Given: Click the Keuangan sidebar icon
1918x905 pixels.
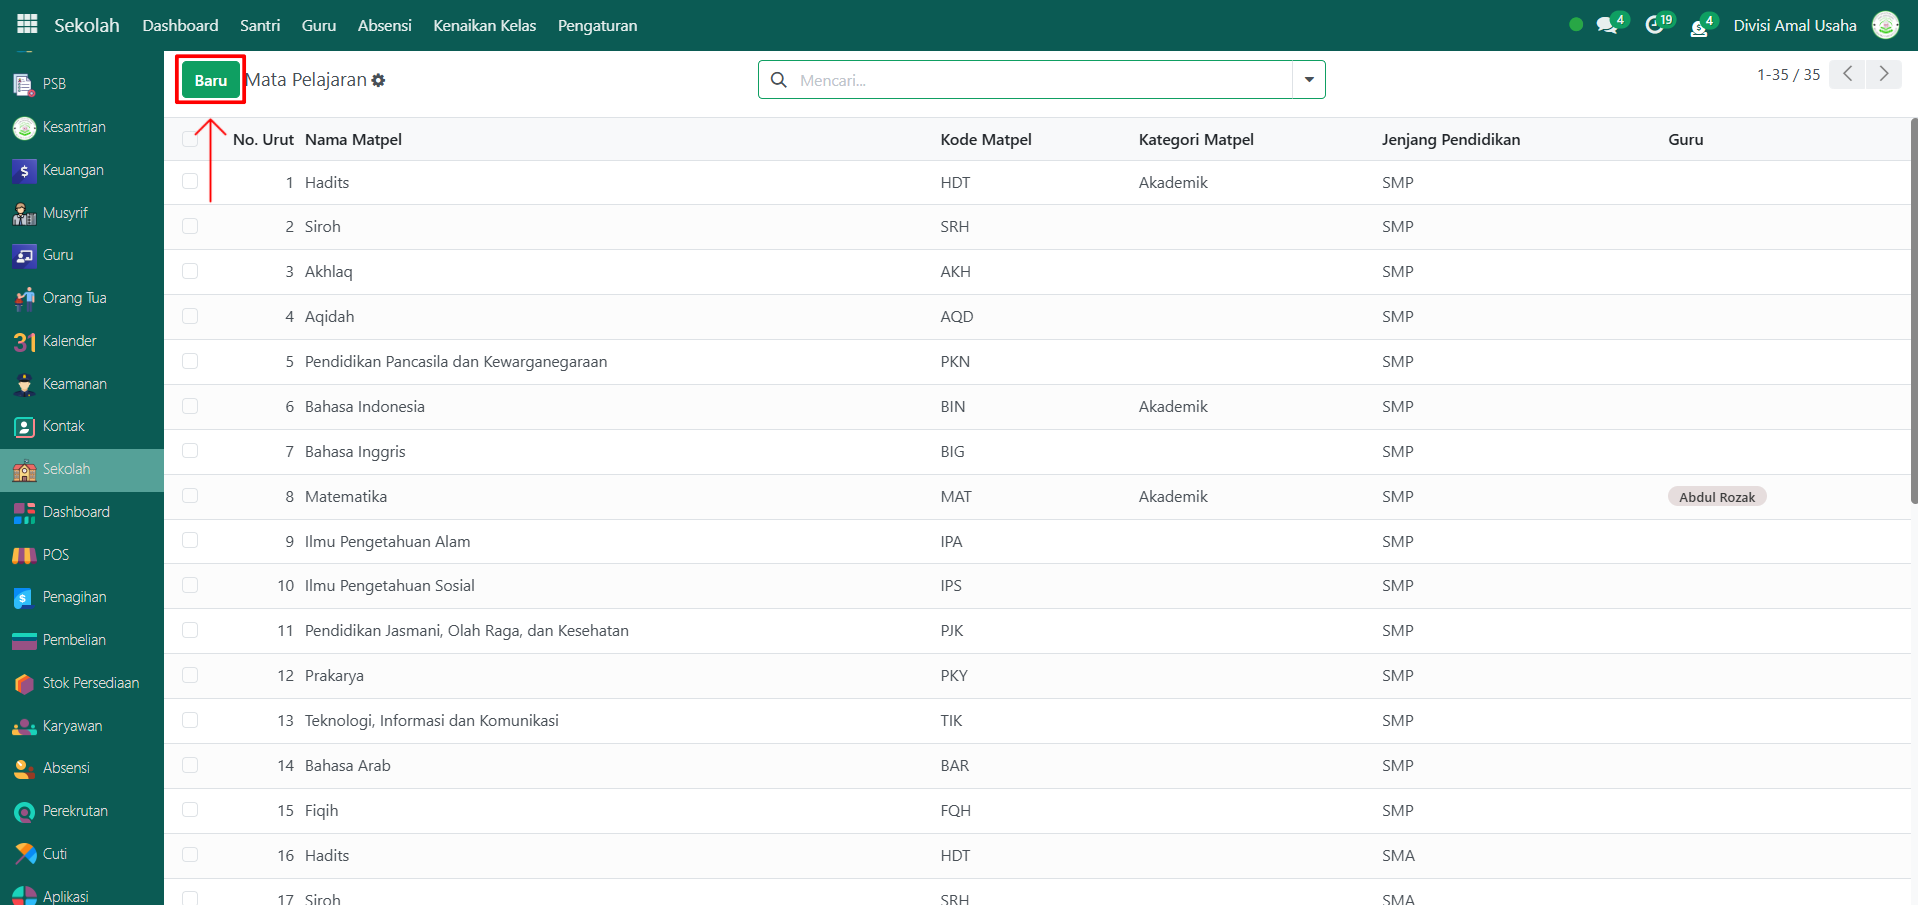Looking at the screenshot, I should click(24, 171).
